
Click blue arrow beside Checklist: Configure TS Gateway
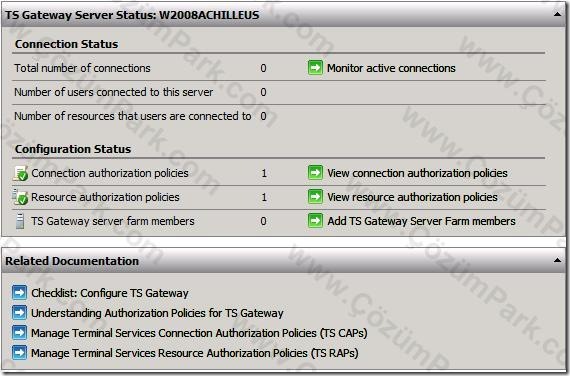coord(19,292)
